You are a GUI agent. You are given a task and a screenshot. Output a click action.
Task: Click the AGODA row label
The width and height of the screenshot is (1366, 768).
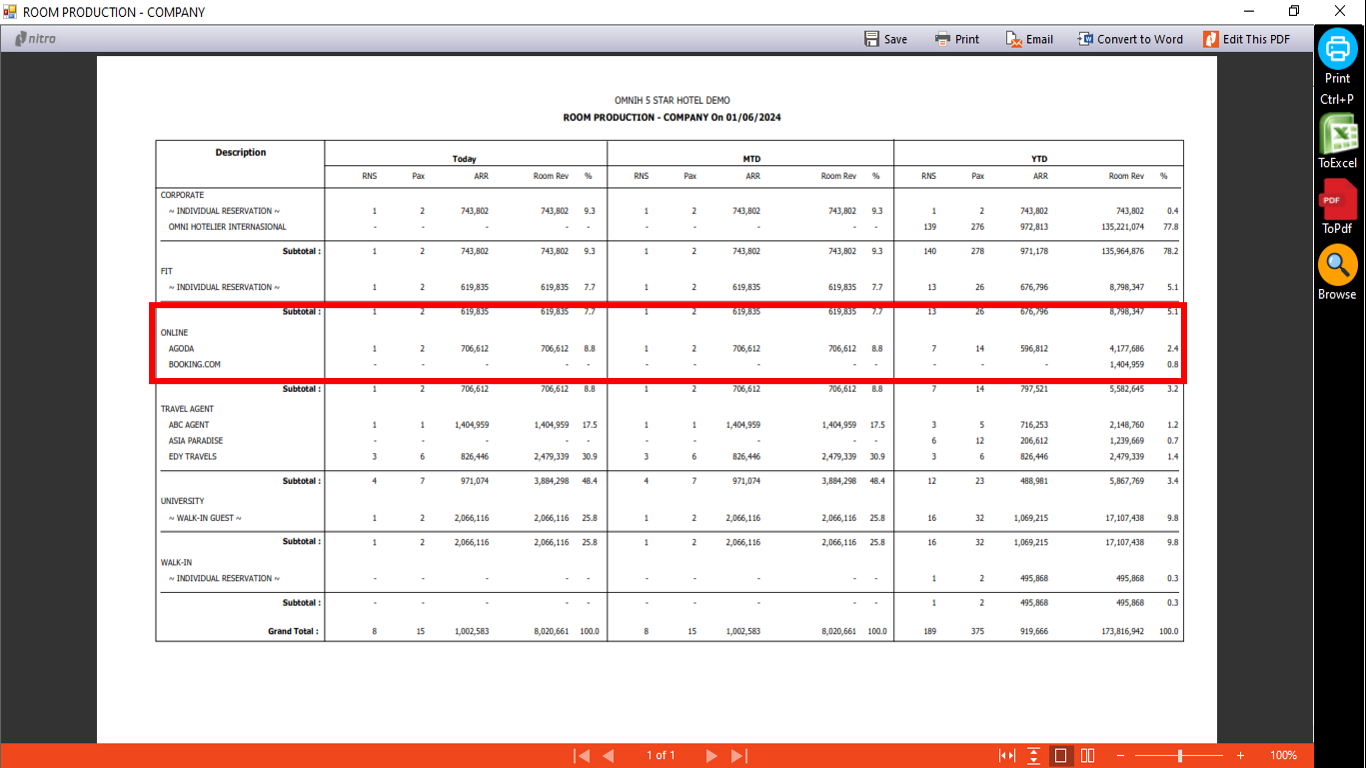pyautogui.click(x=181, y=349)
